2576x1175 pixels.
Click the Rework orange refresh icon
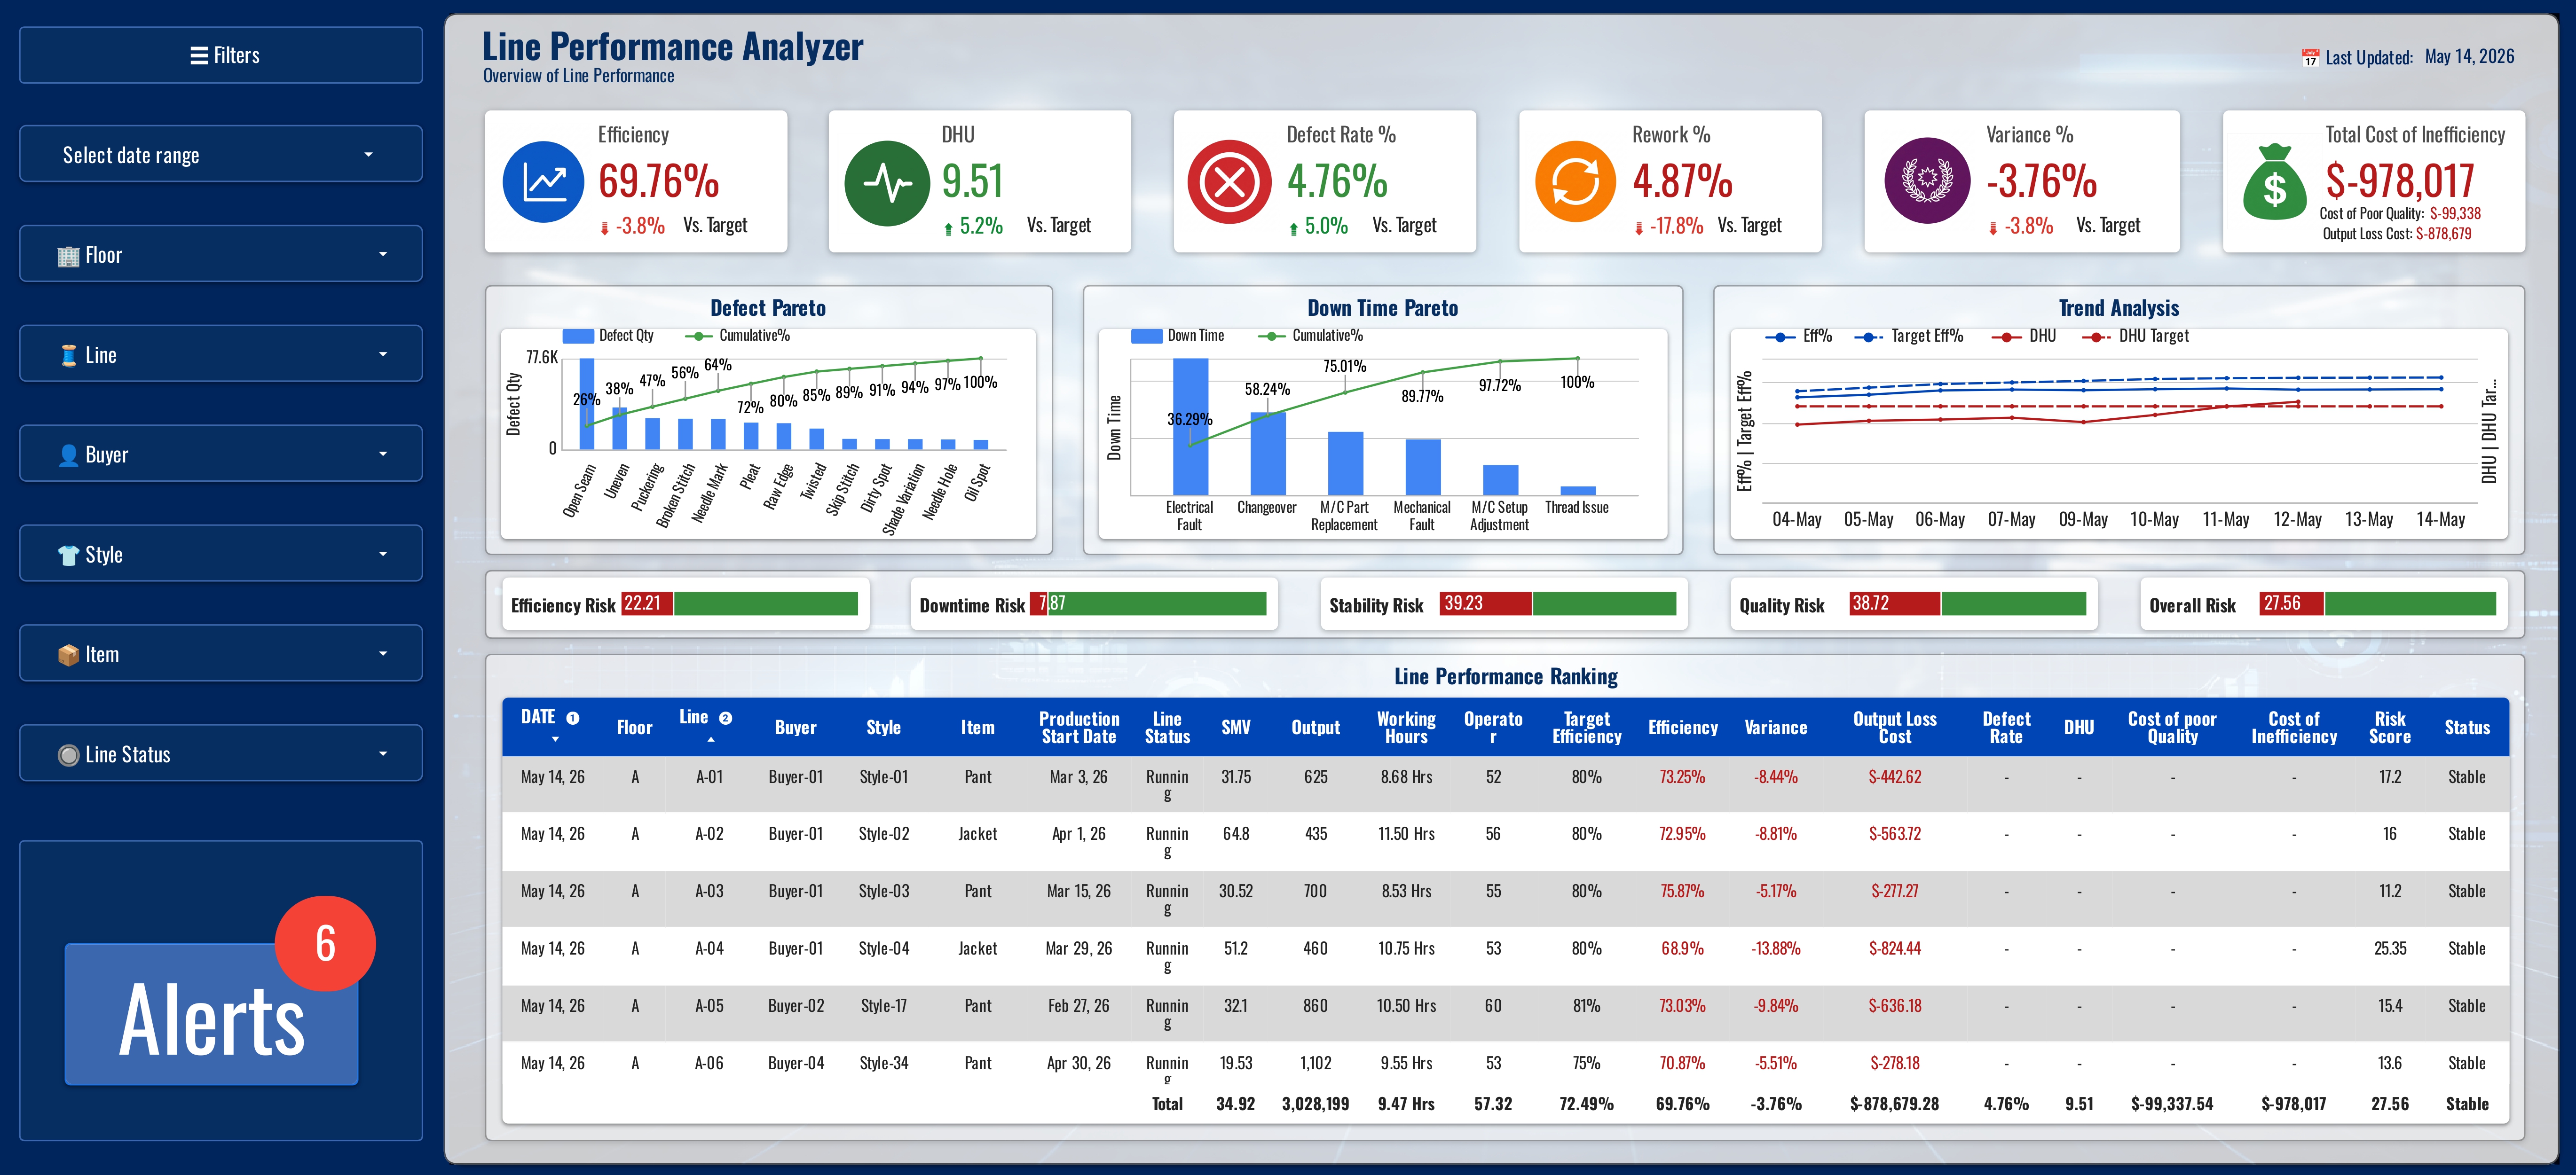click(x=1575, y=182)
